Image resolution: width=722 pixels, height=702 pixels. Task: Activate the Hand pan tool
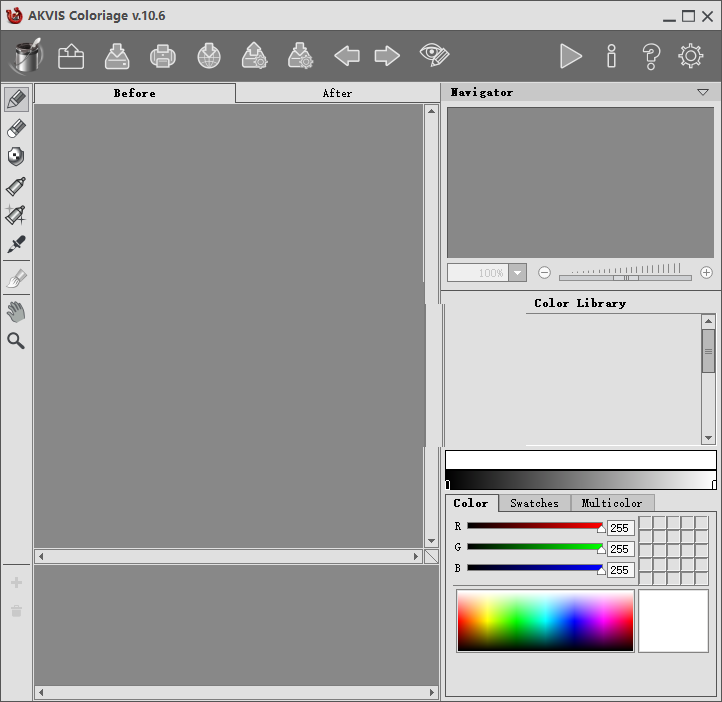16,312
